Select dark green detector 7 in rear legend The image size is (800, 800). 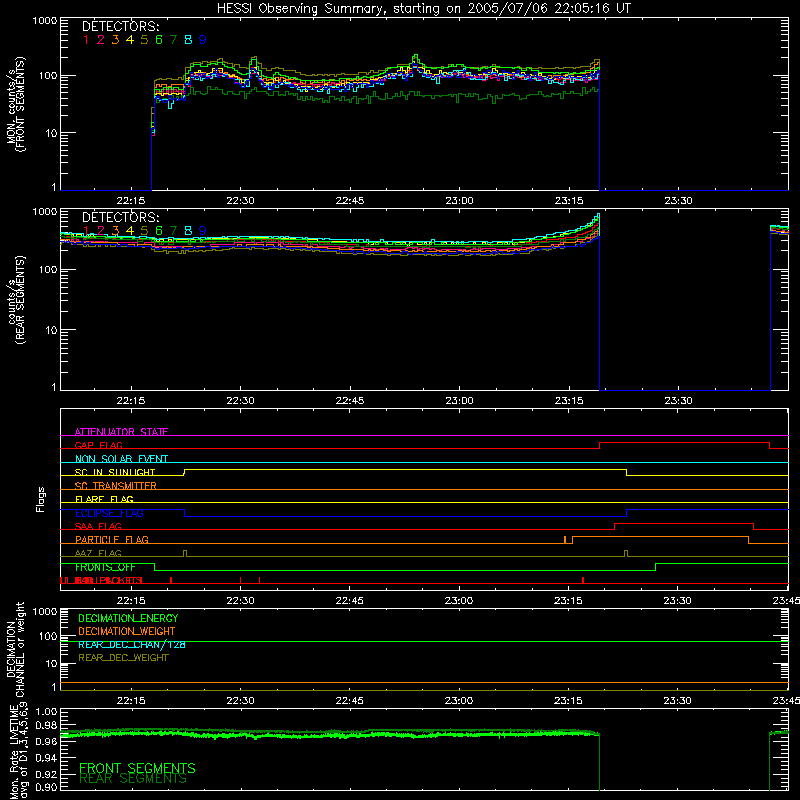[173, 231]
